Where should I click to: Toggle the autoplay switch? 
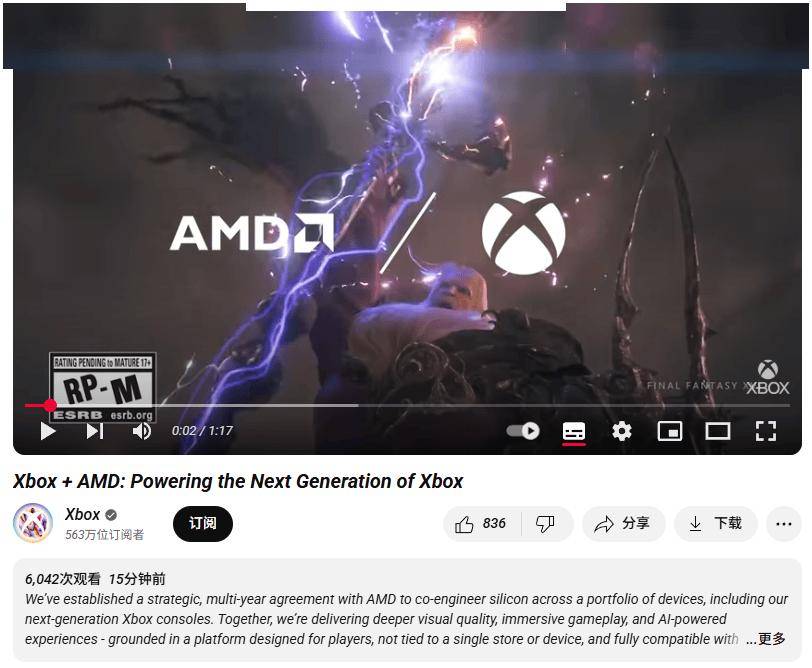point(523,431)
